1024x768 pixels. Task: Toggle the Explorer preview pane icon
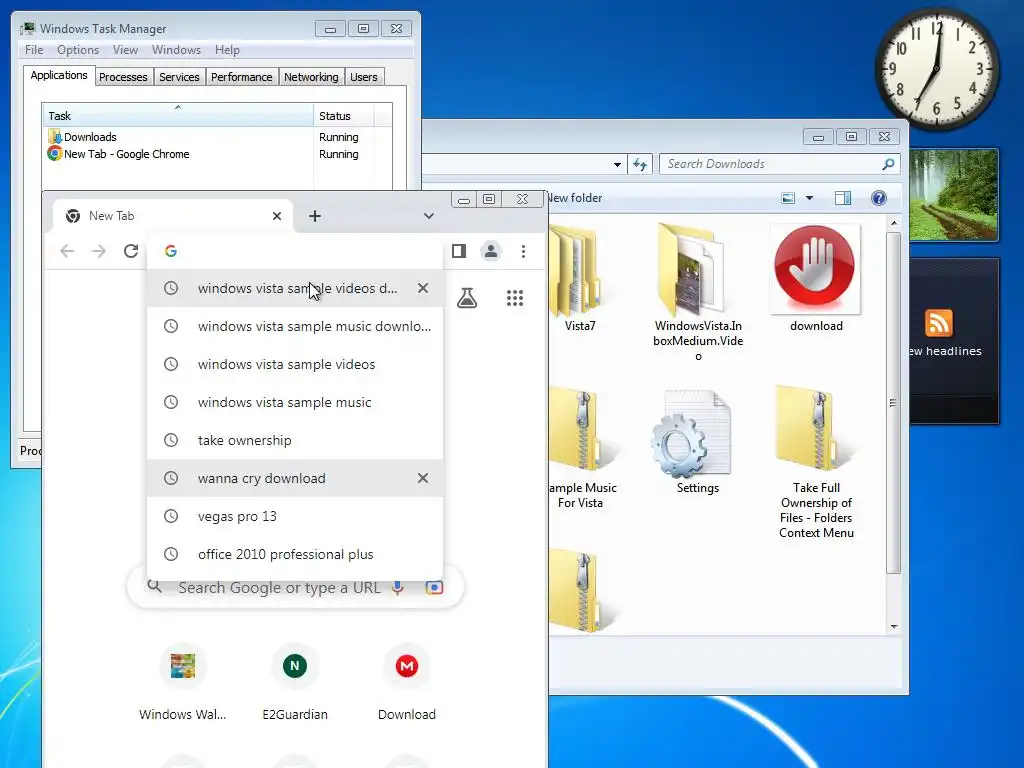[x=842, y=198]
